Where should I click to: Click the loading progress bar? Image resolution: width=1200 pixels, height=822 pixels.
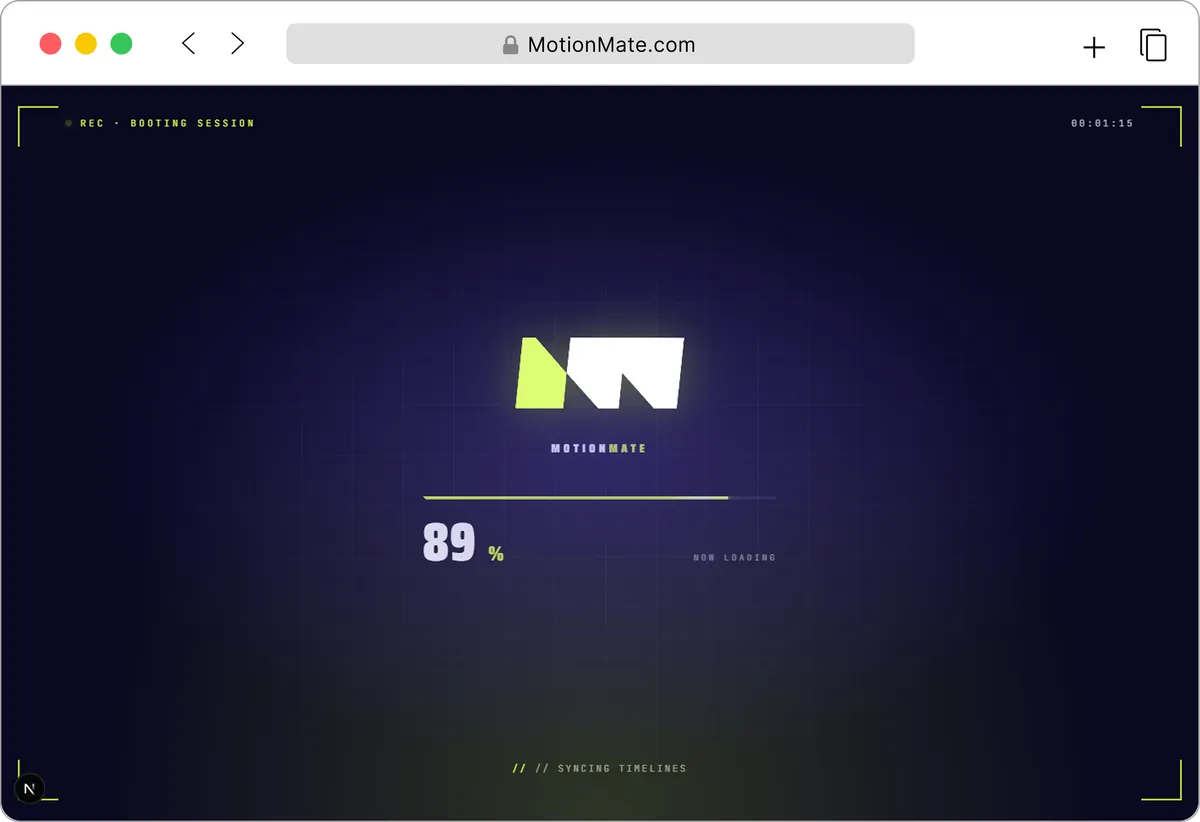(x=600, y=497)
